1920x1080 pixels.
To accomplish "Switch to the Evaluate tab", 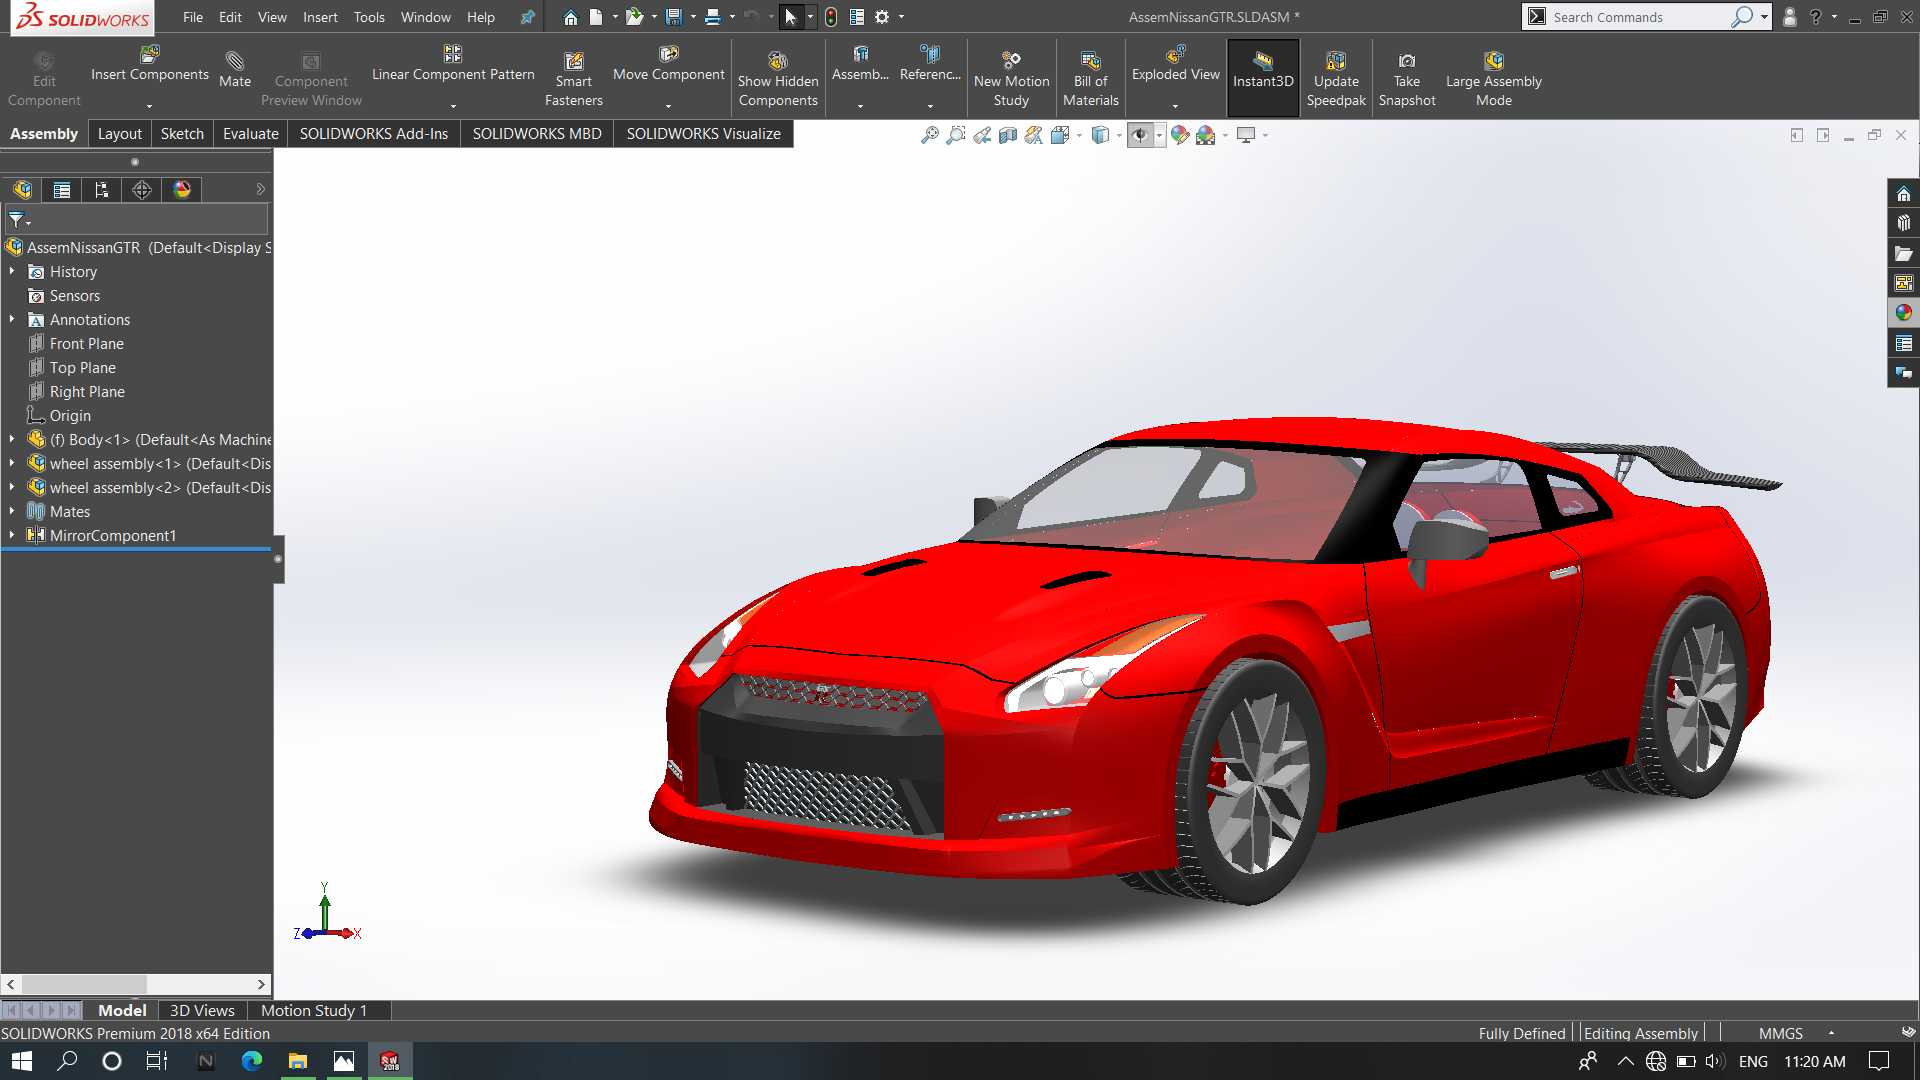I will pyautogui.click(x=250, y=134).
